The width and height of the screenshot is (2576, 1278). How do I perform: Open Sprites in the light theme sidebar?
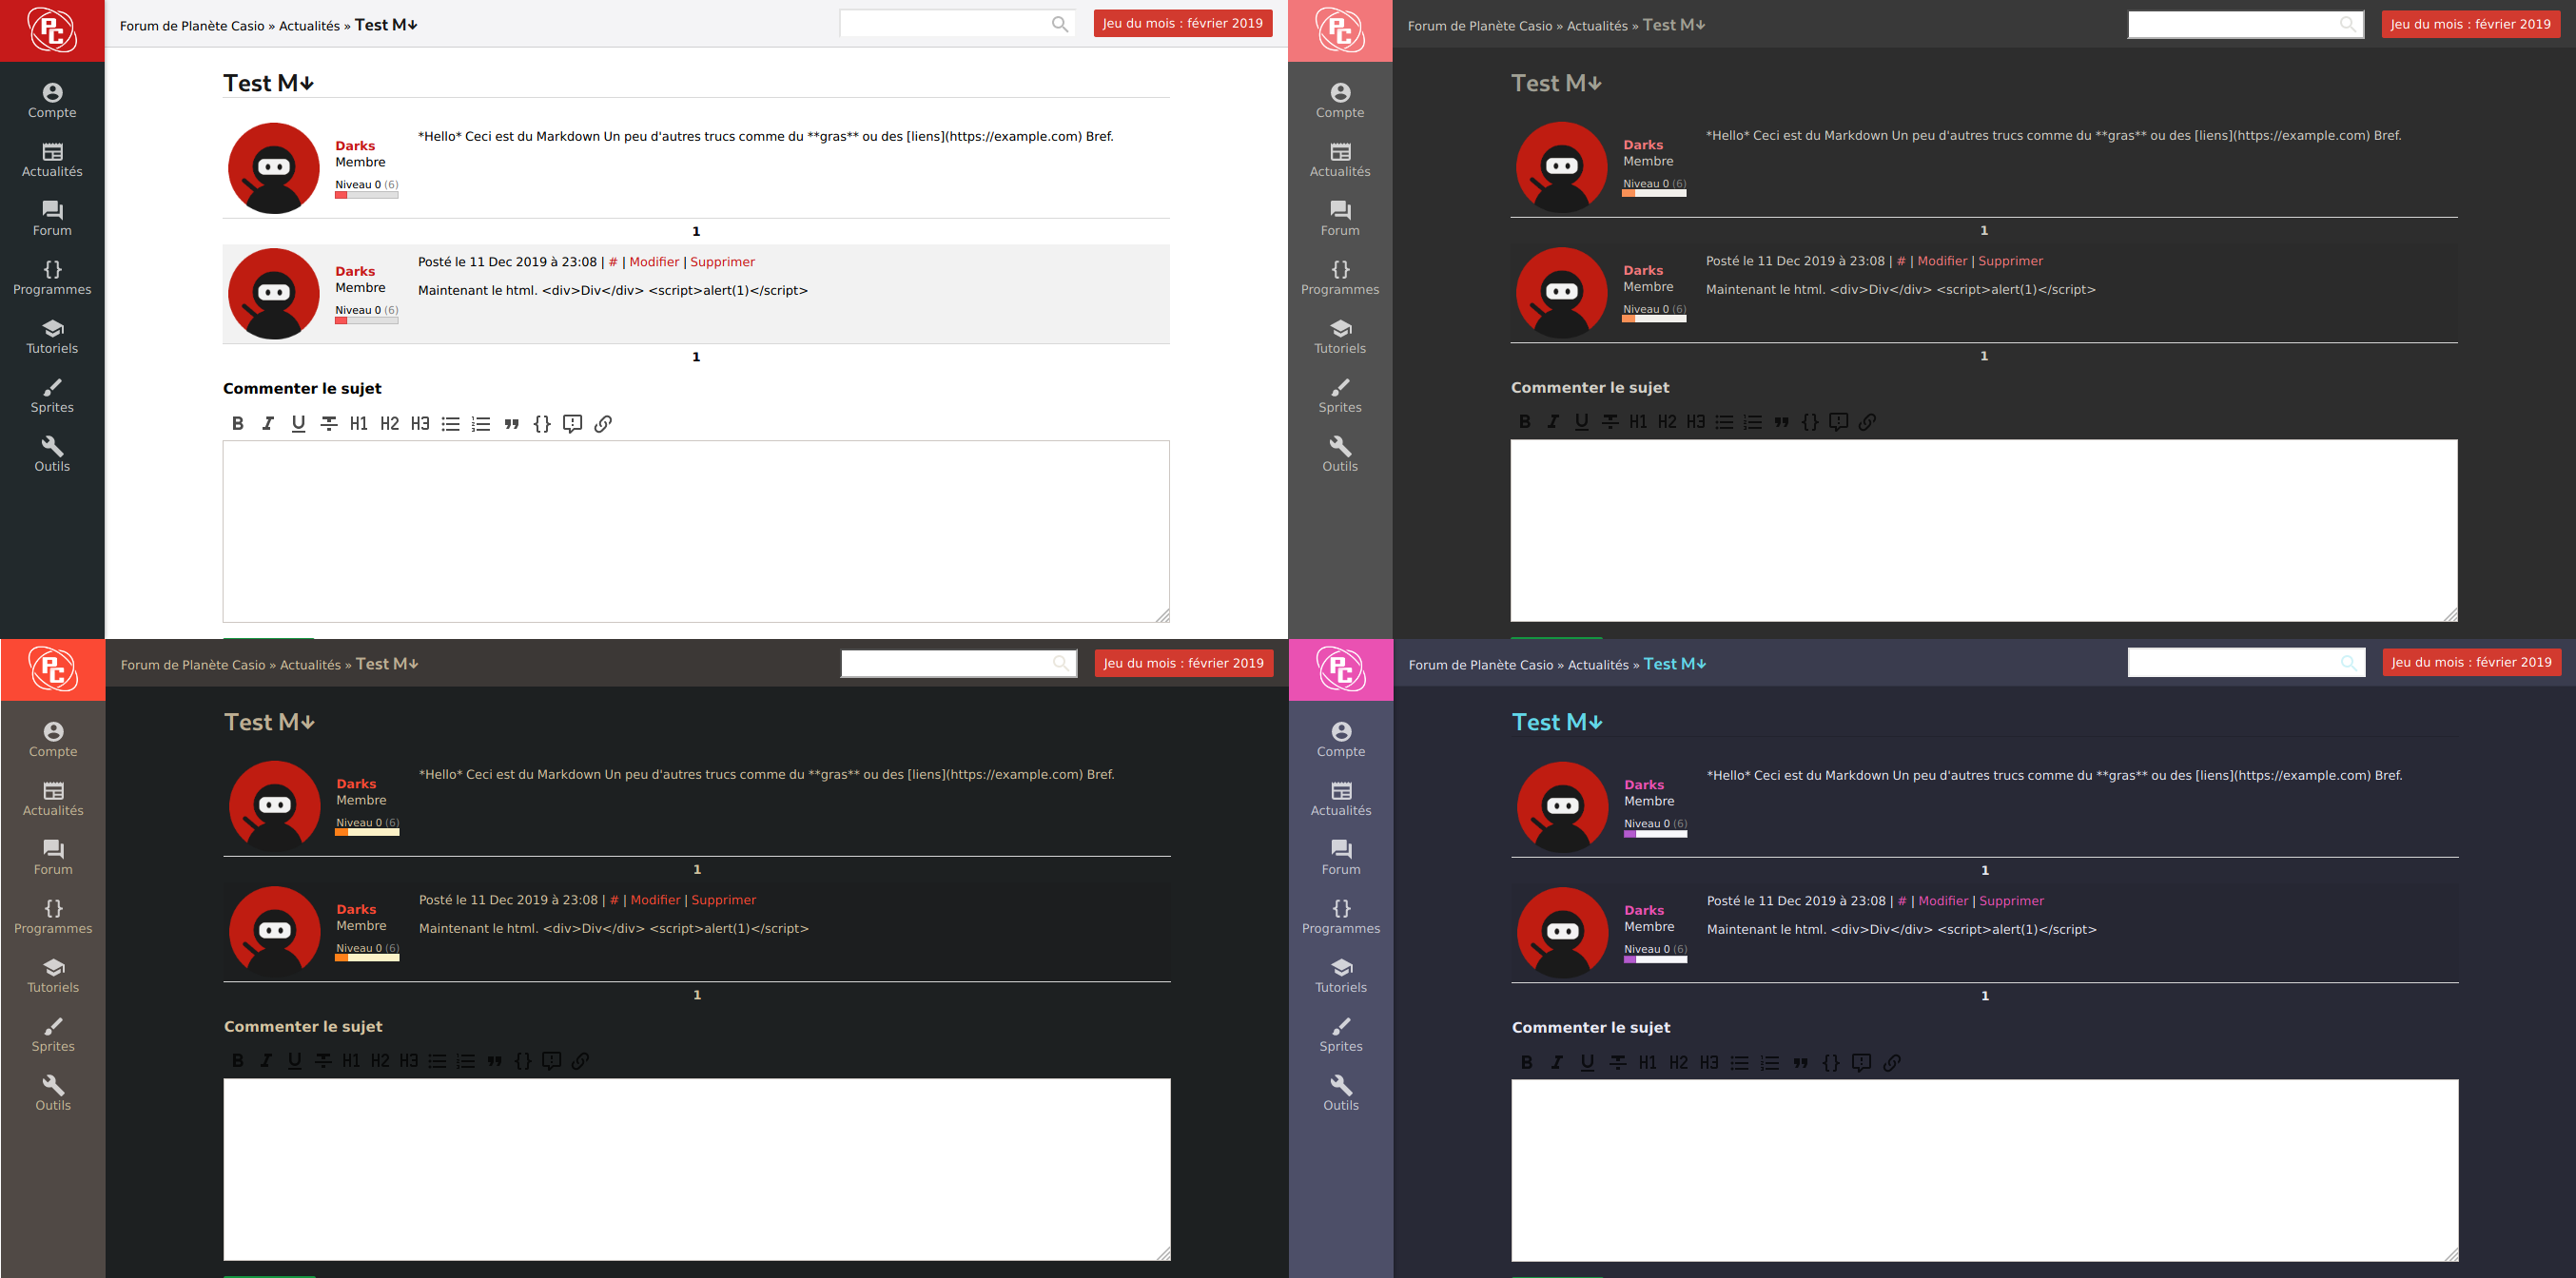click(52, 396)
